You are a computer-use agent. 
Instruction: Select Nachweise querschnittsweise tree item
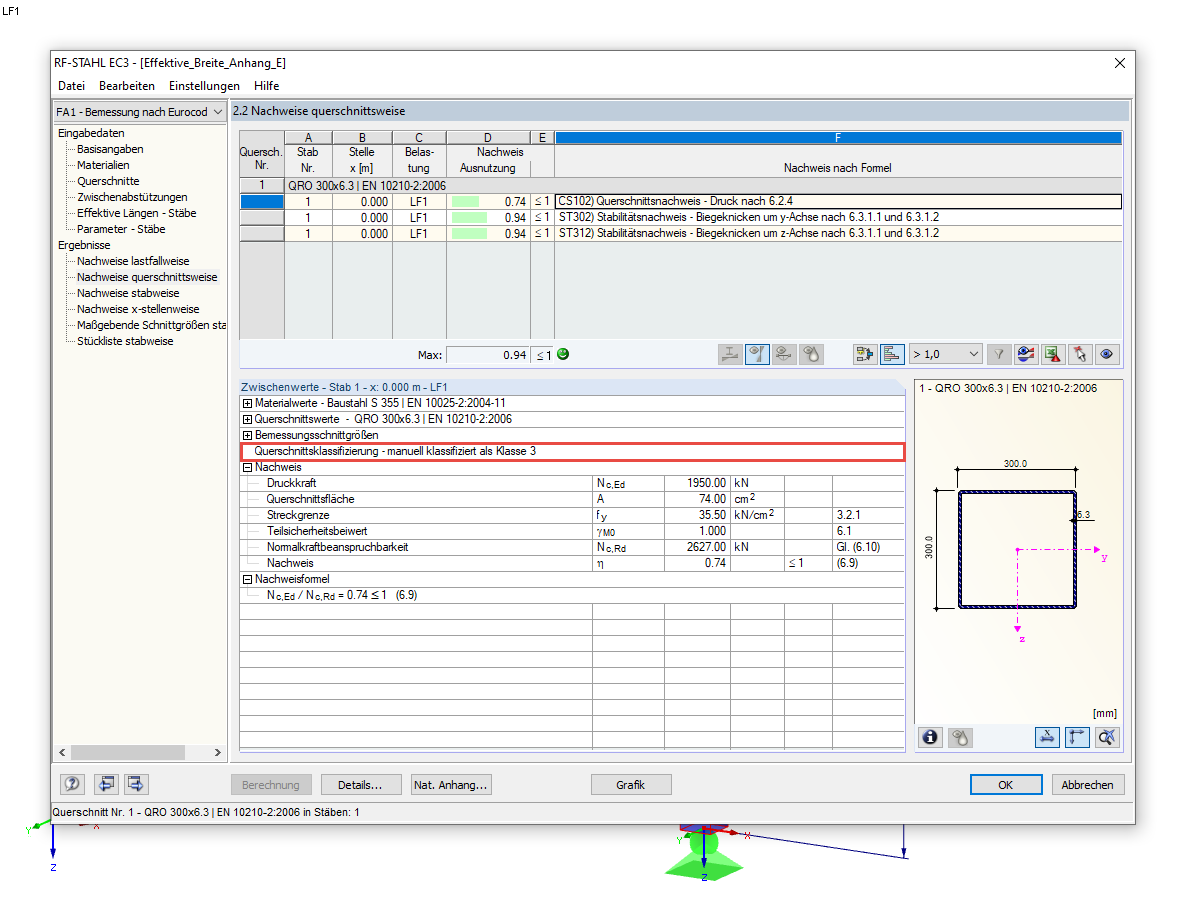click(x=147, y=277)
